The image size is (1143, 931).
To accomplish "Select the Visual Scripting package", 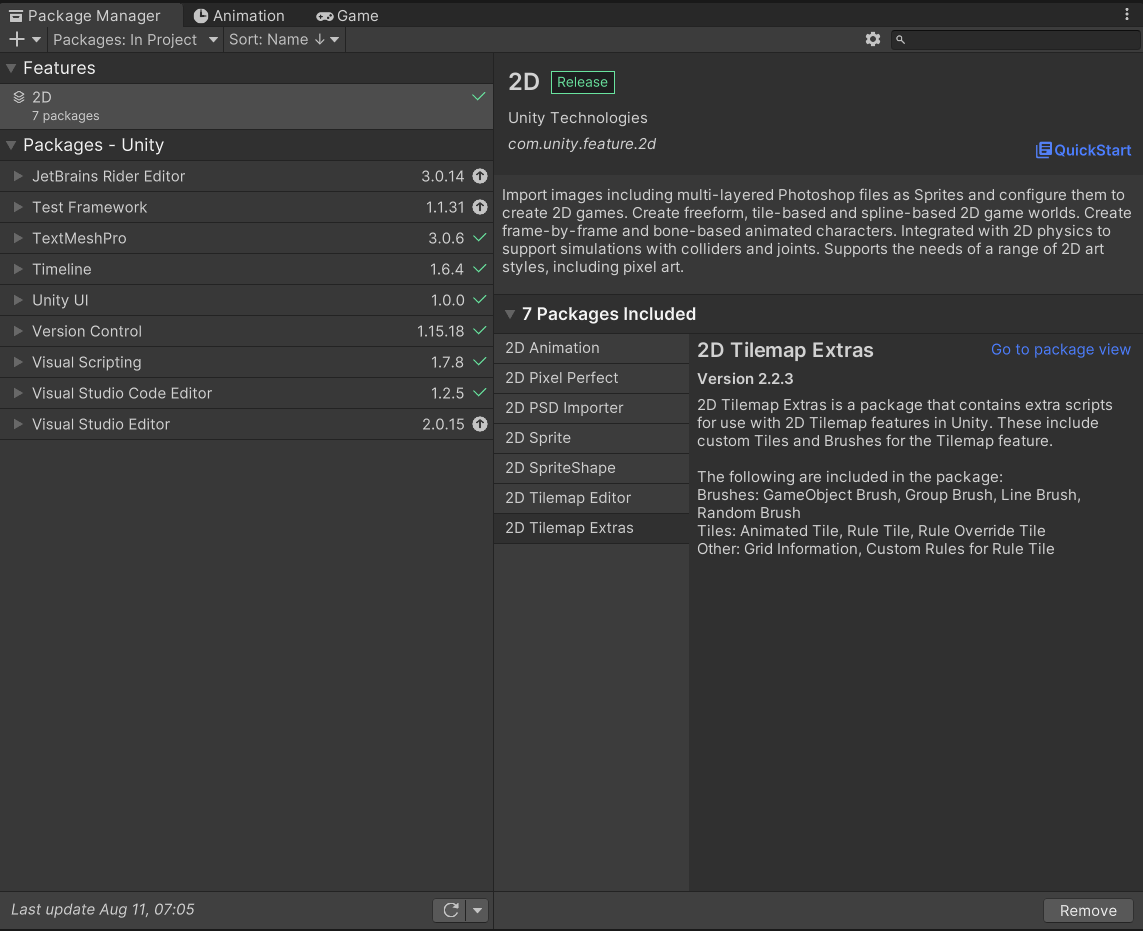I will click(246, 362).
